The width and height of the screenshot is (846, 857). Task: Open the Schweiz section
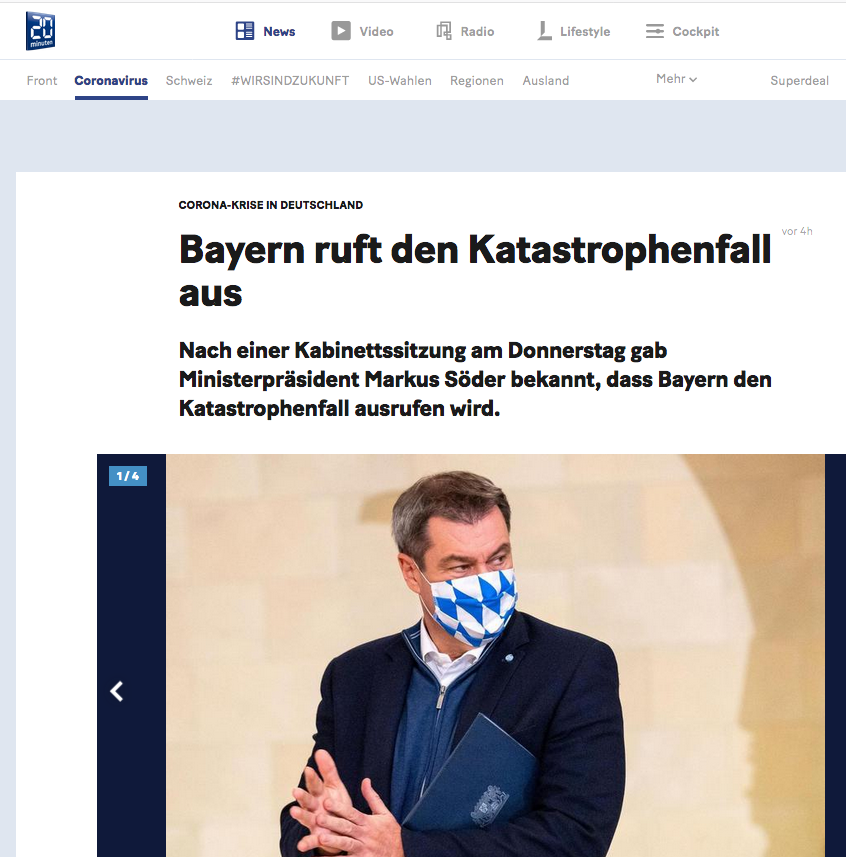[189, 81]
